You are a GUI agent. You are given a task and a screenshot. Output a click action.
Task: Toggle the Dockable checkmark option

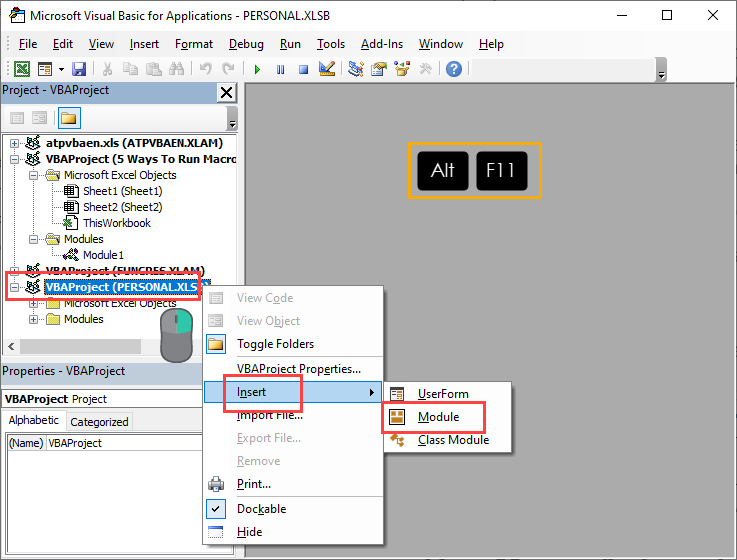tap(293, 509)
